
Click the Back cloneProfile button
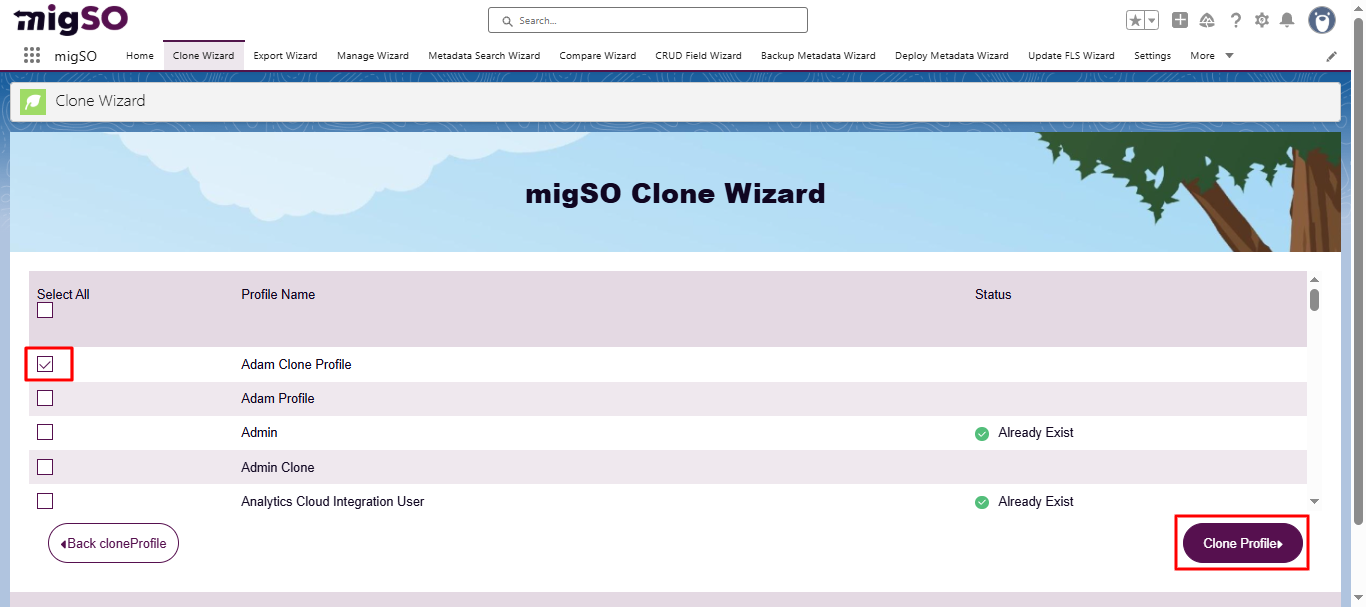(113, 543)
